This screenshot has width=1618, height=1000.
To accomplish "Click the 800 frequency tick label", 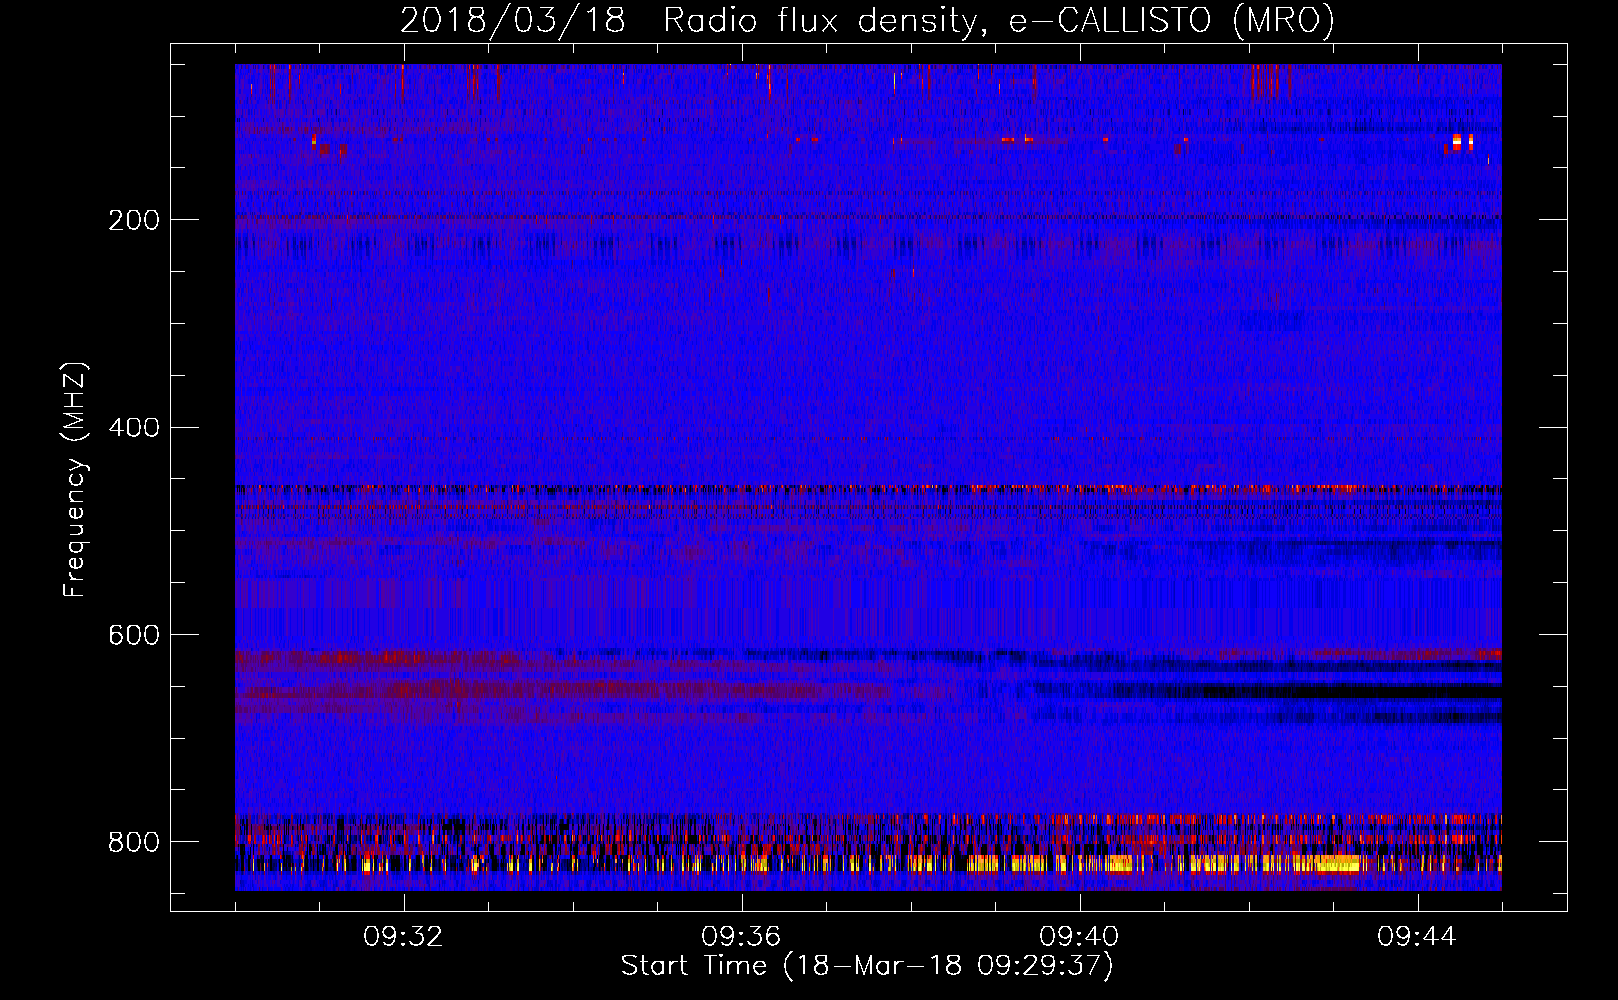I will coord(134,842).
